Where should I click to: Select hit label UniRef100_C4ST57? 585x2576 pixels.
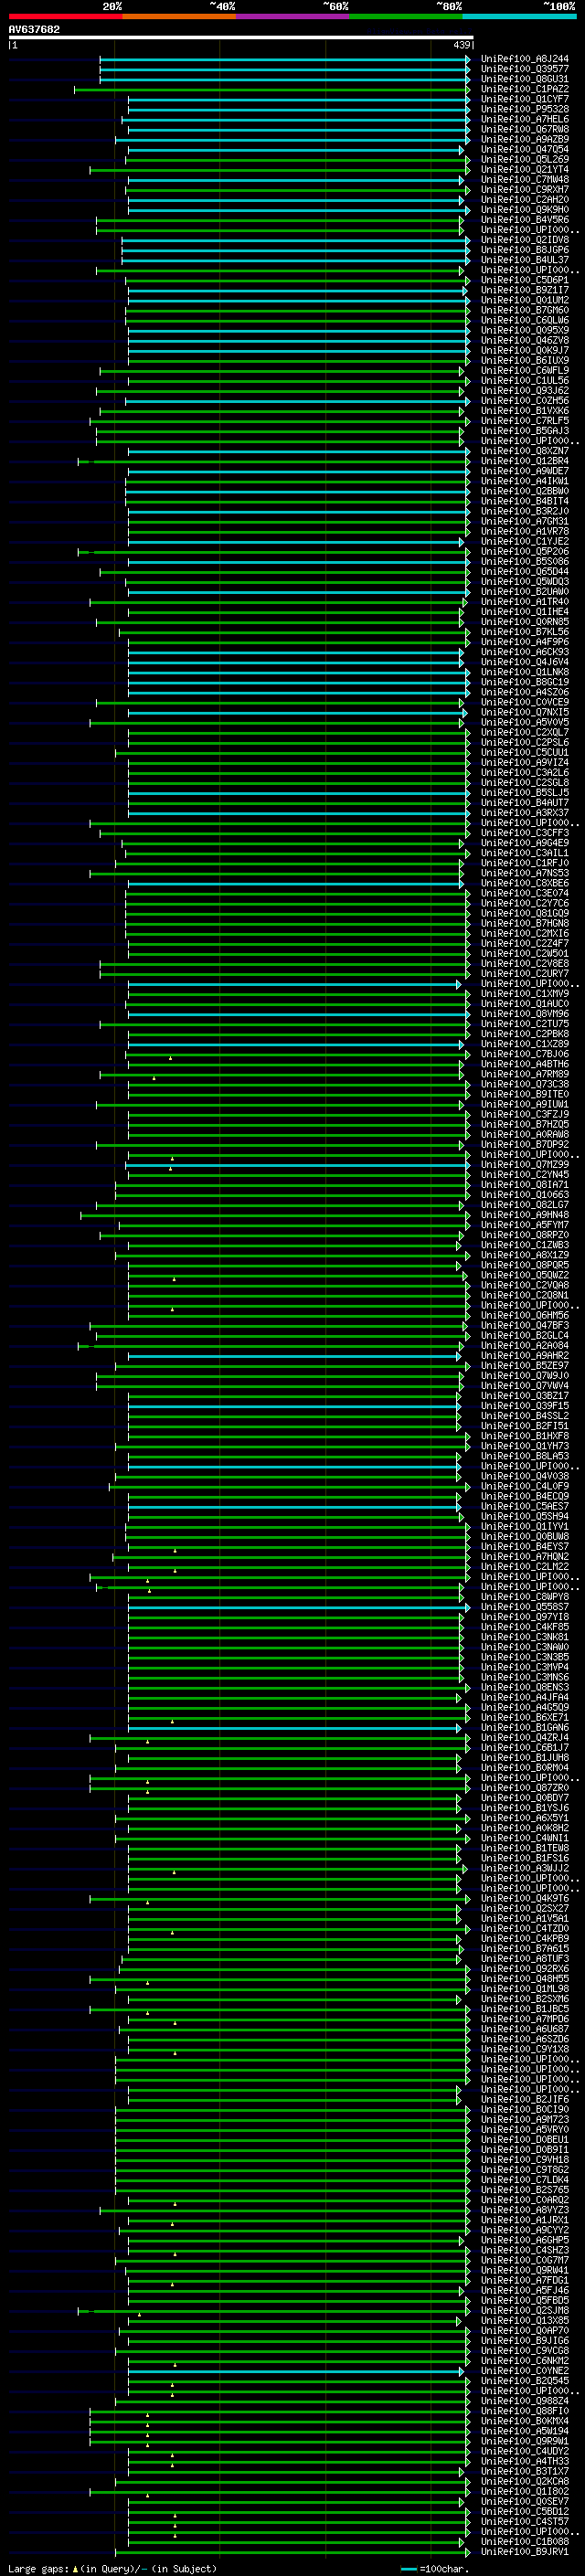[525, 2522]
